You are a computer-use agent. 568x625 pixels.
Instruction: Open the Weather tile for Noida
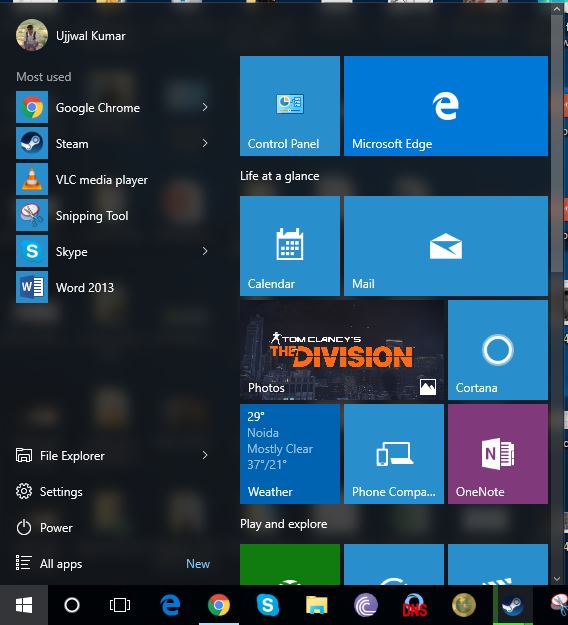coord(290,454)
